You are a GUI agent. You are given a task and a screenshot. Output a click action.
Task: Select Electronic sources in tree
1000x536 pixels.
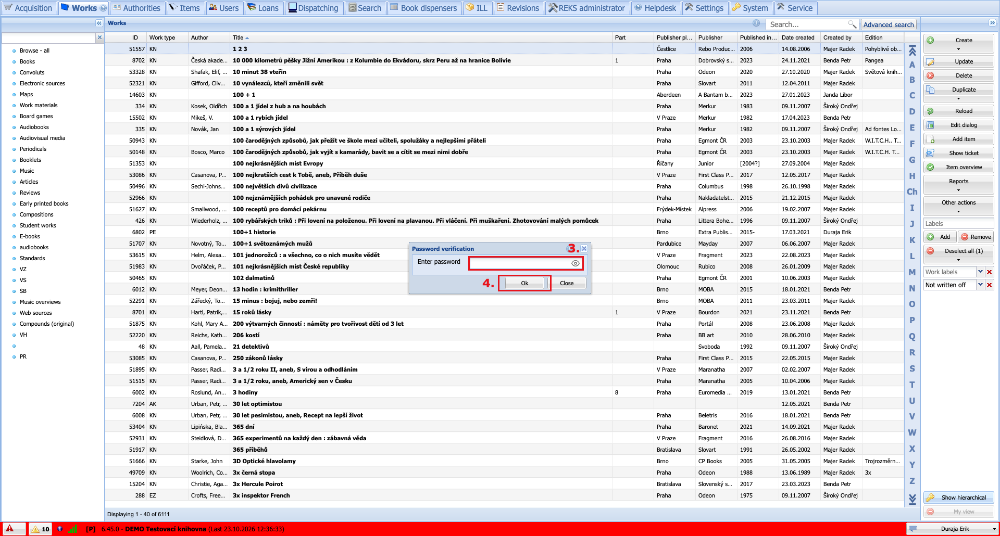(42, 83)
